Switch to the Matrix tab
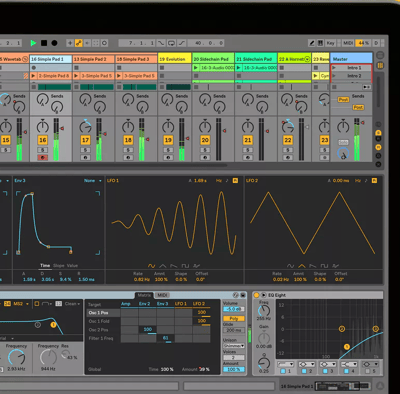The width and height of the screenshot is (400, 394). coord(144,295)
